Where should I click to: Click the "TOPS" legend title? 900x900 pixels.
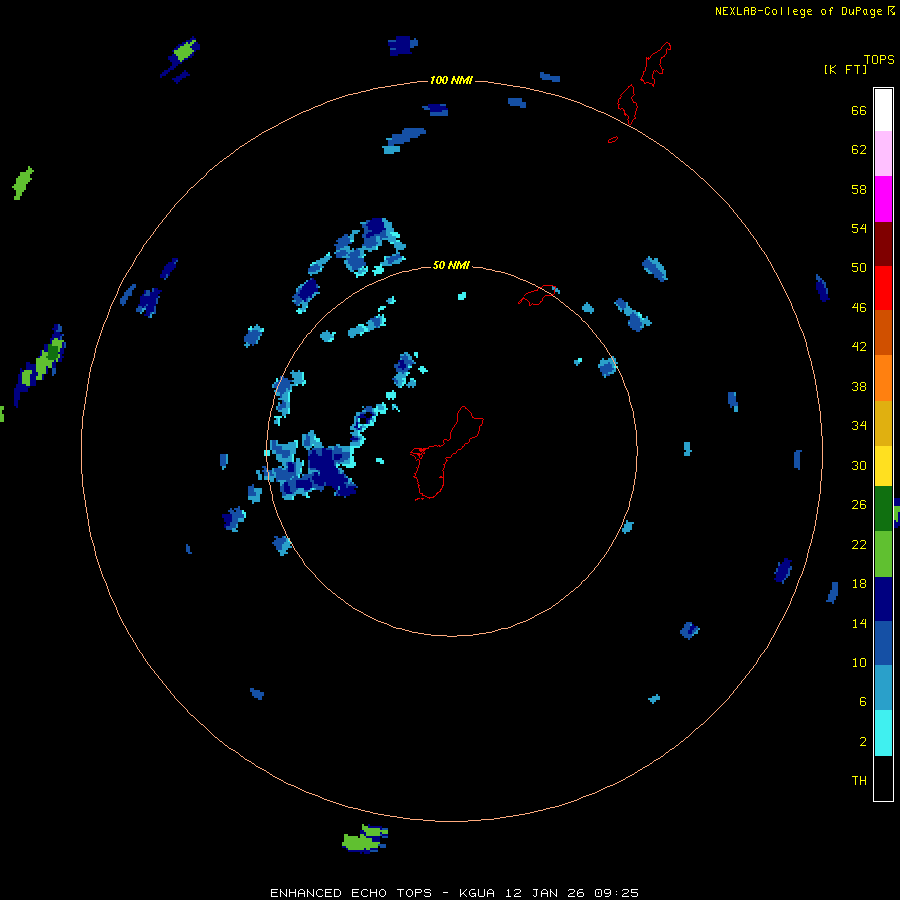[879, 60]
